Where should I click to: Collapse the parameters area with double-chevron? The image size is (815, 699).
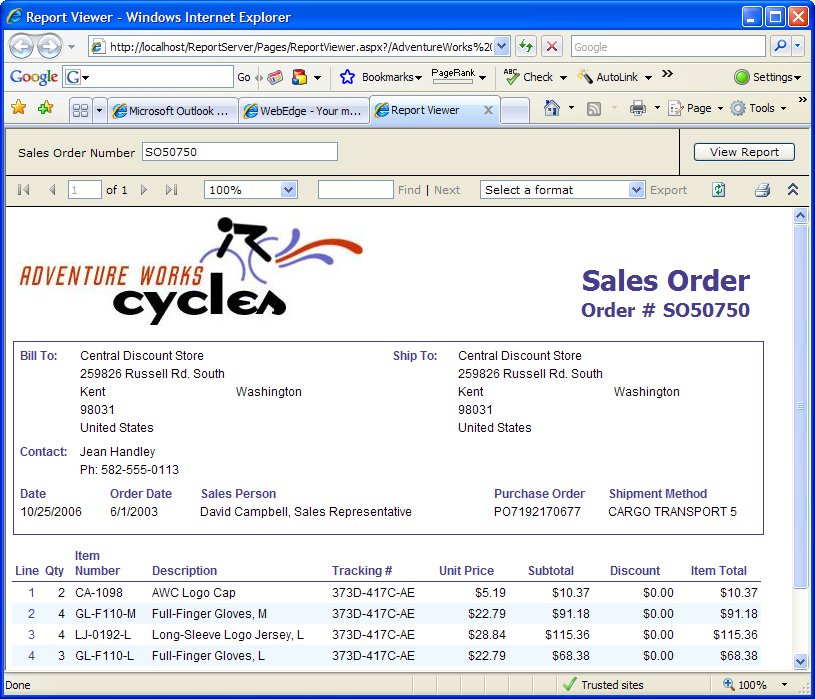coord(793,190)
